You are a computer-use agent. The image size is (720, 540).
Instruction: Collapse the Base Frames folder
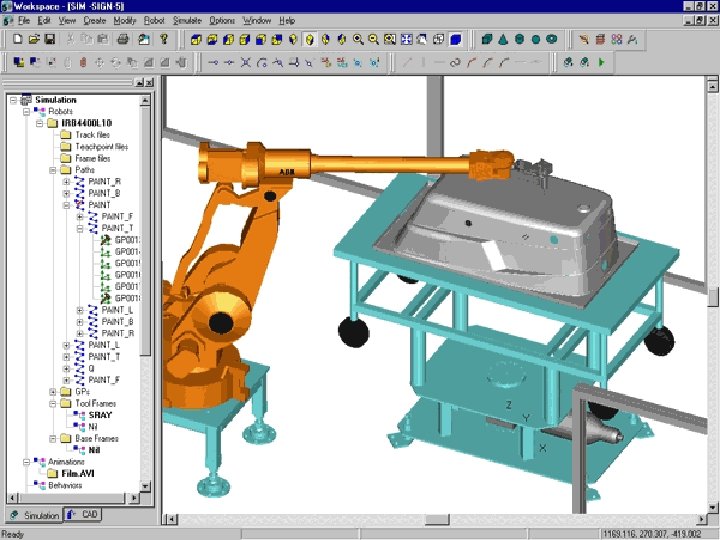[x=53, y=439]
